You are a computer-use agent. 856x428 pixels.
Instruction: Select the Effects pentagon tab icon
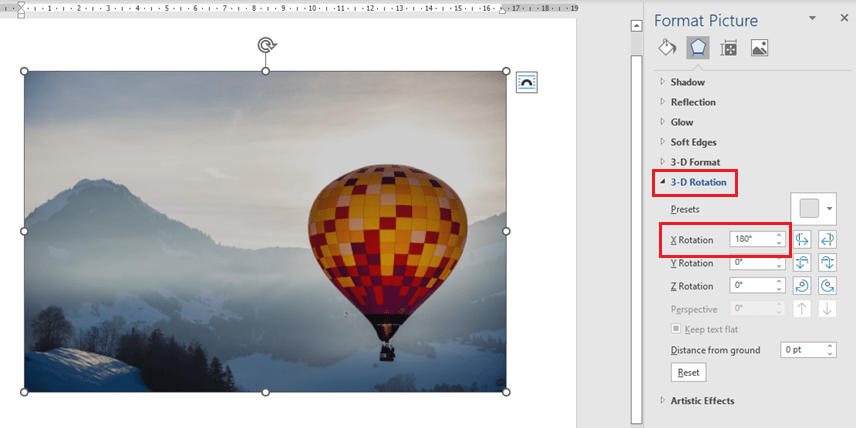coord(698,48)
